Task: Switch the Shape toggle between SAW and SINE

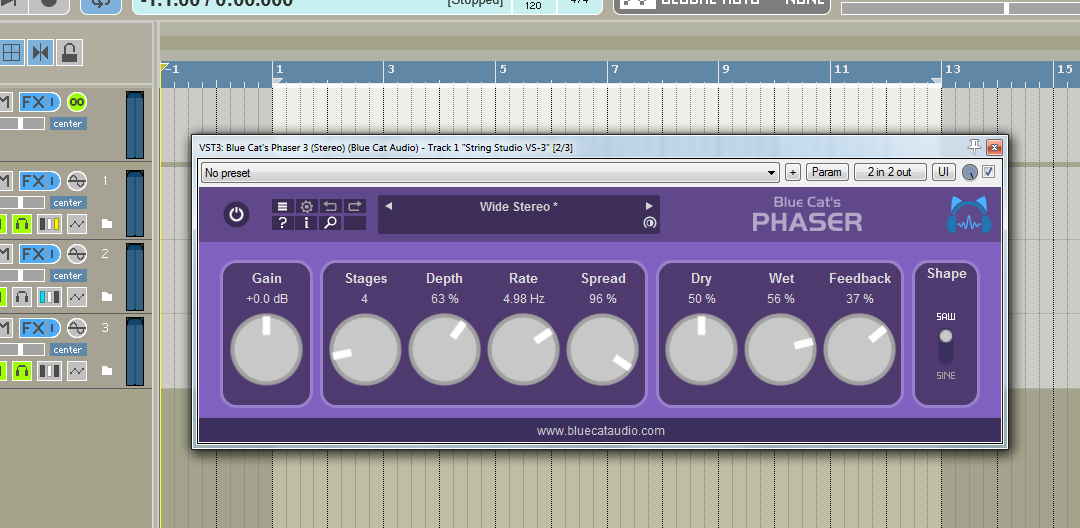Action: click(x=946, y=346)
